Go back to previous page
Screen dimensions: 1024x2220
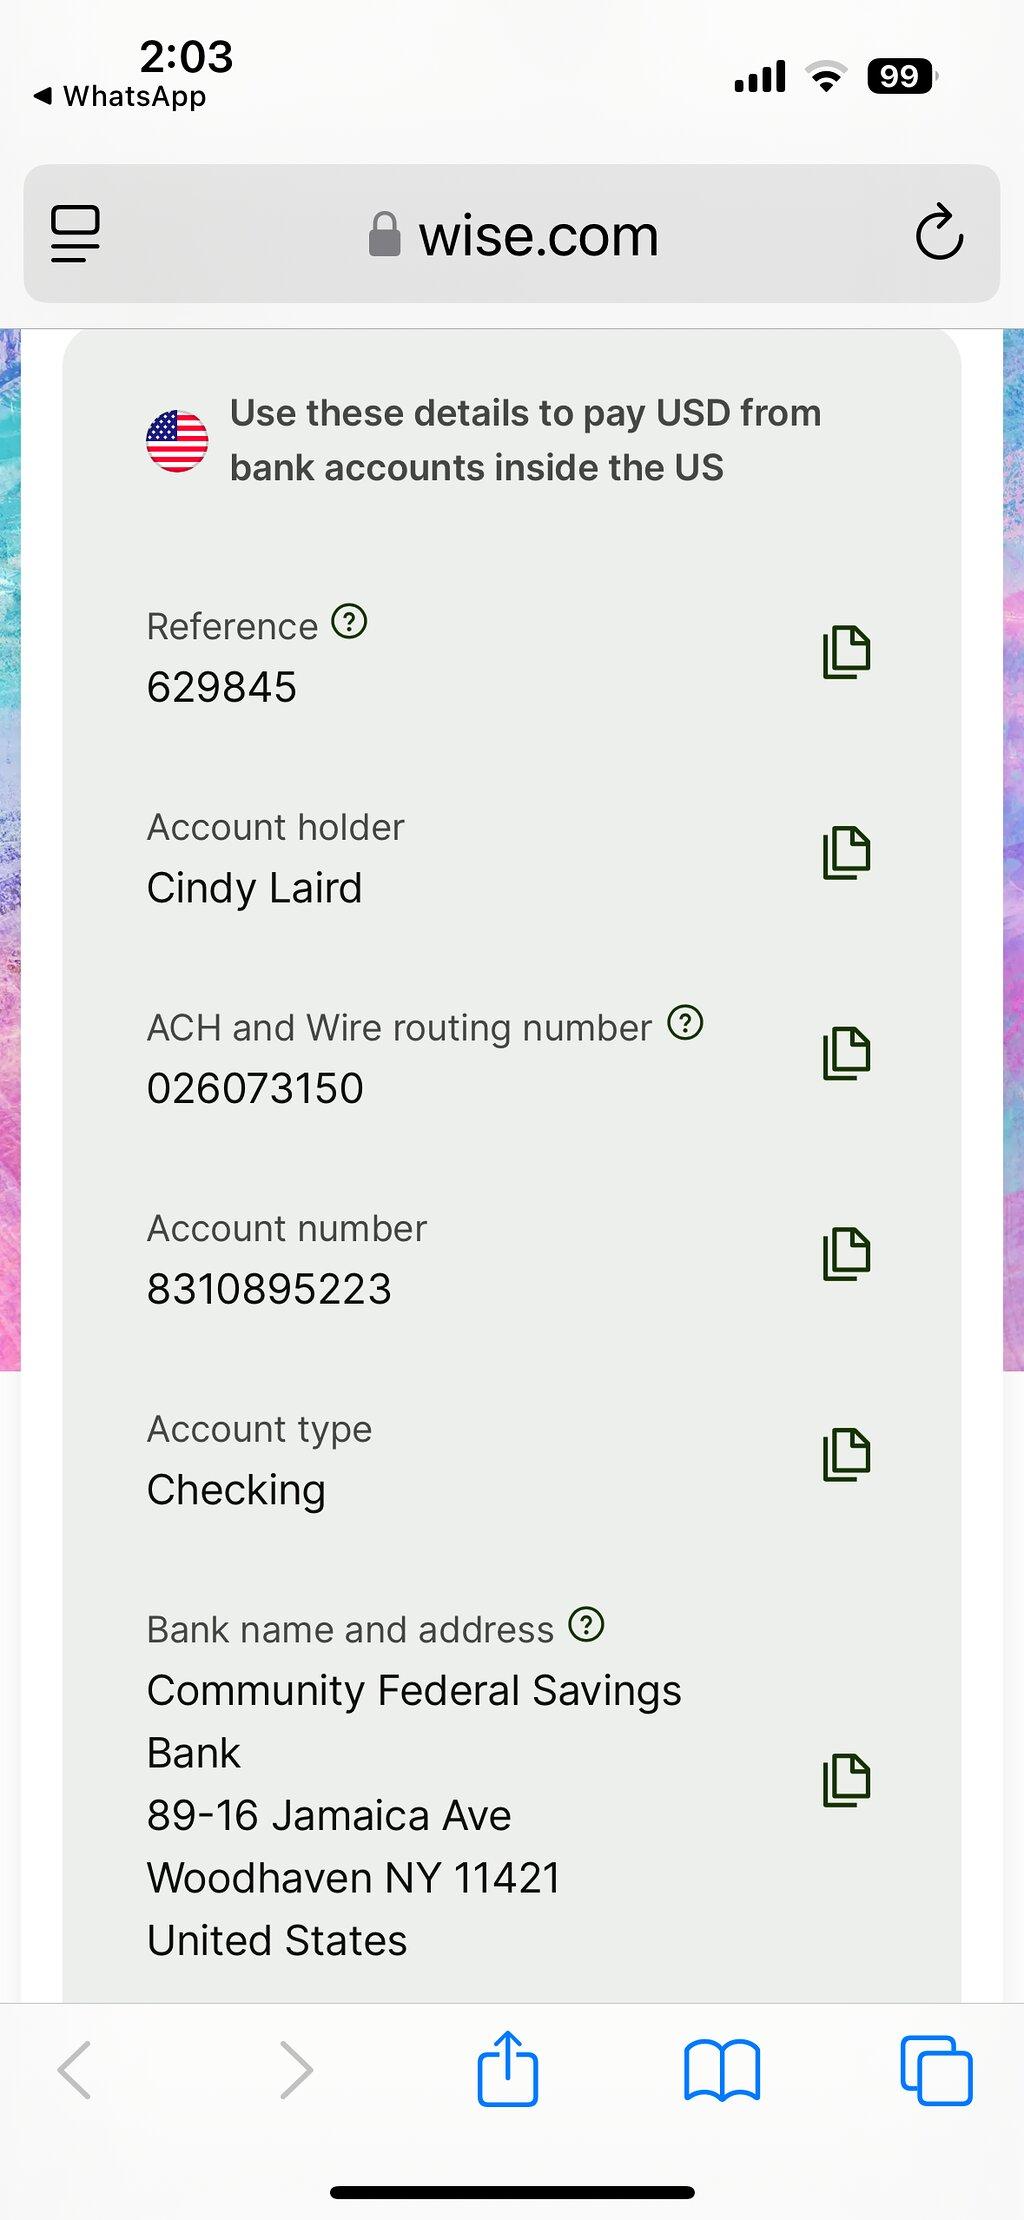coord(75,2069)
